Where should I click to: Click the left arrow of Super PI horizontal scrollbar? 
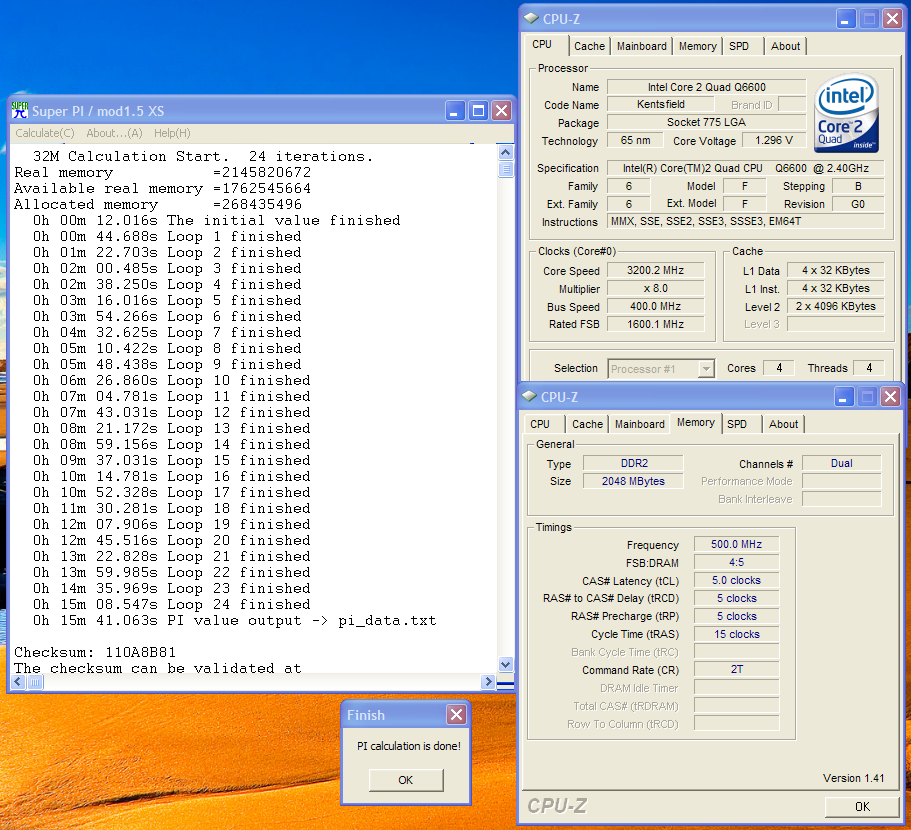point(18,681)
